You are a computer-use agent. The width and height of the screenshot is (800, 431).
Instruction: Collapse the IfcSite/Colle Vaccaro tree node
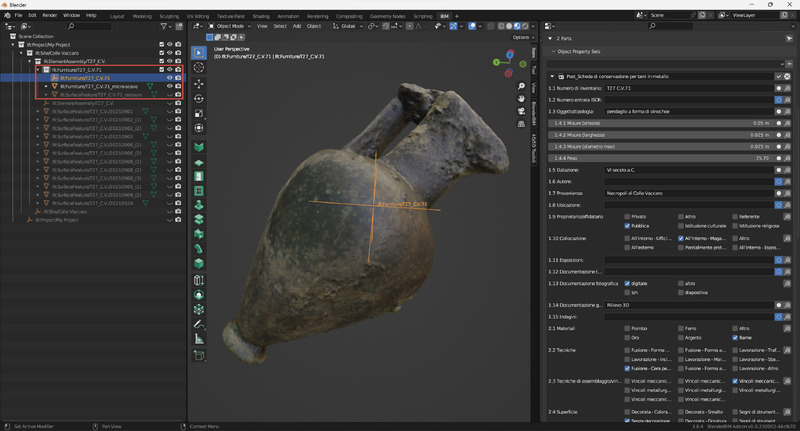pos(22,53)
